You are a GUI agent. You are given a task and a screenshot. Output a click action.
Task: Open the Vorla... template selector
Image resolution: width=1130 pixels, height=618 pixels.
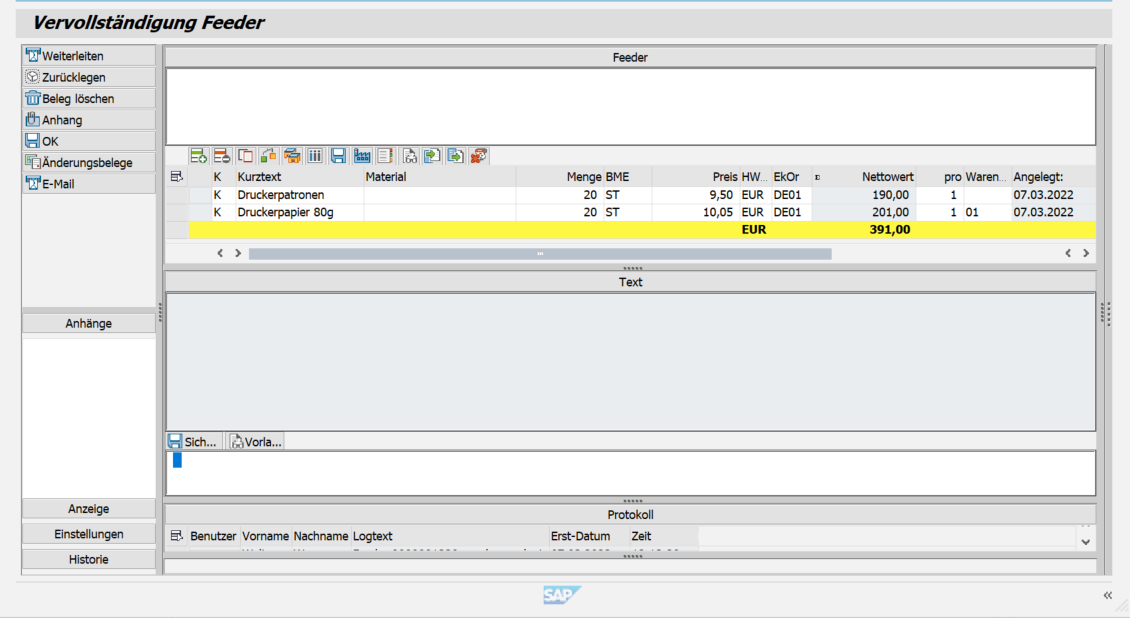(x=255, y=441)
